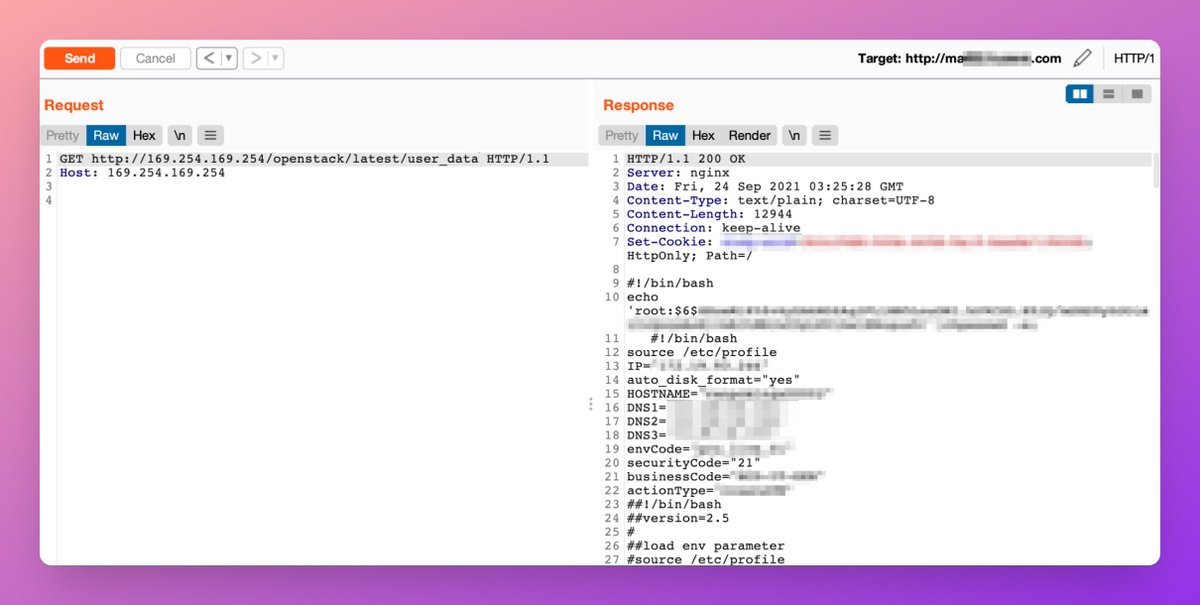Select top-bottom stacked layout icon
The image size is (1200, 605).
pos(1108,94)
